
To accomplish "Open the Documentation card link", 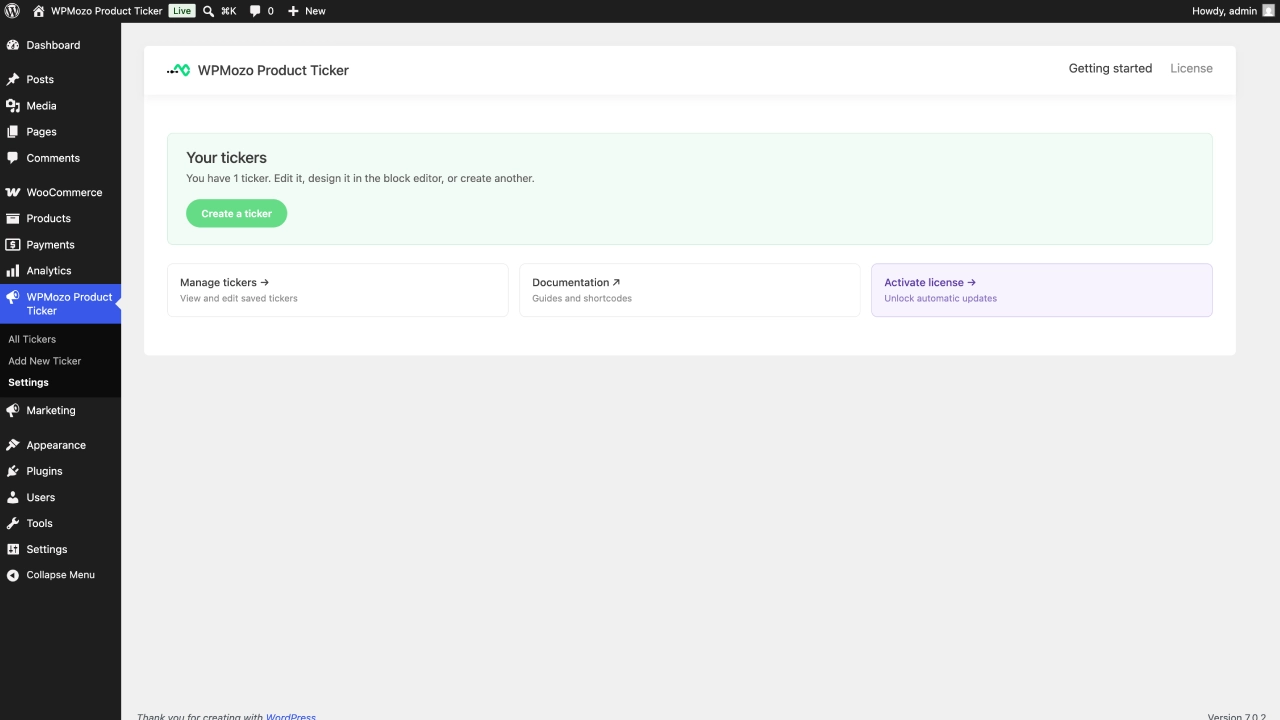I will tap(690, 290).
